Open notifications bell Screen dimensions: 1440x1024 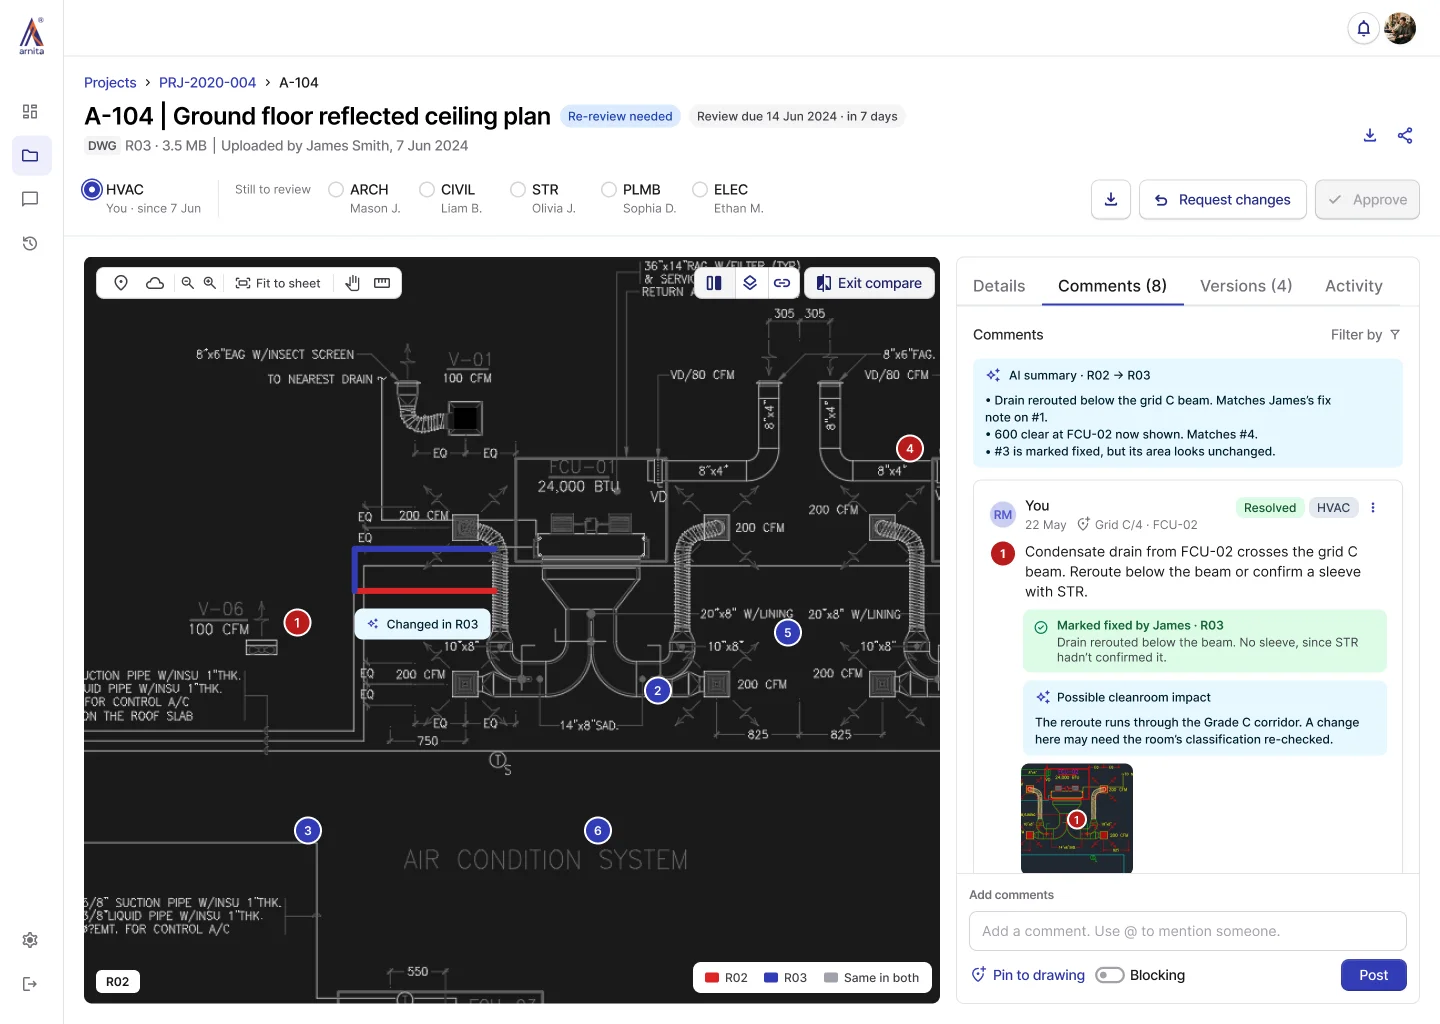tap(1364, 28)
